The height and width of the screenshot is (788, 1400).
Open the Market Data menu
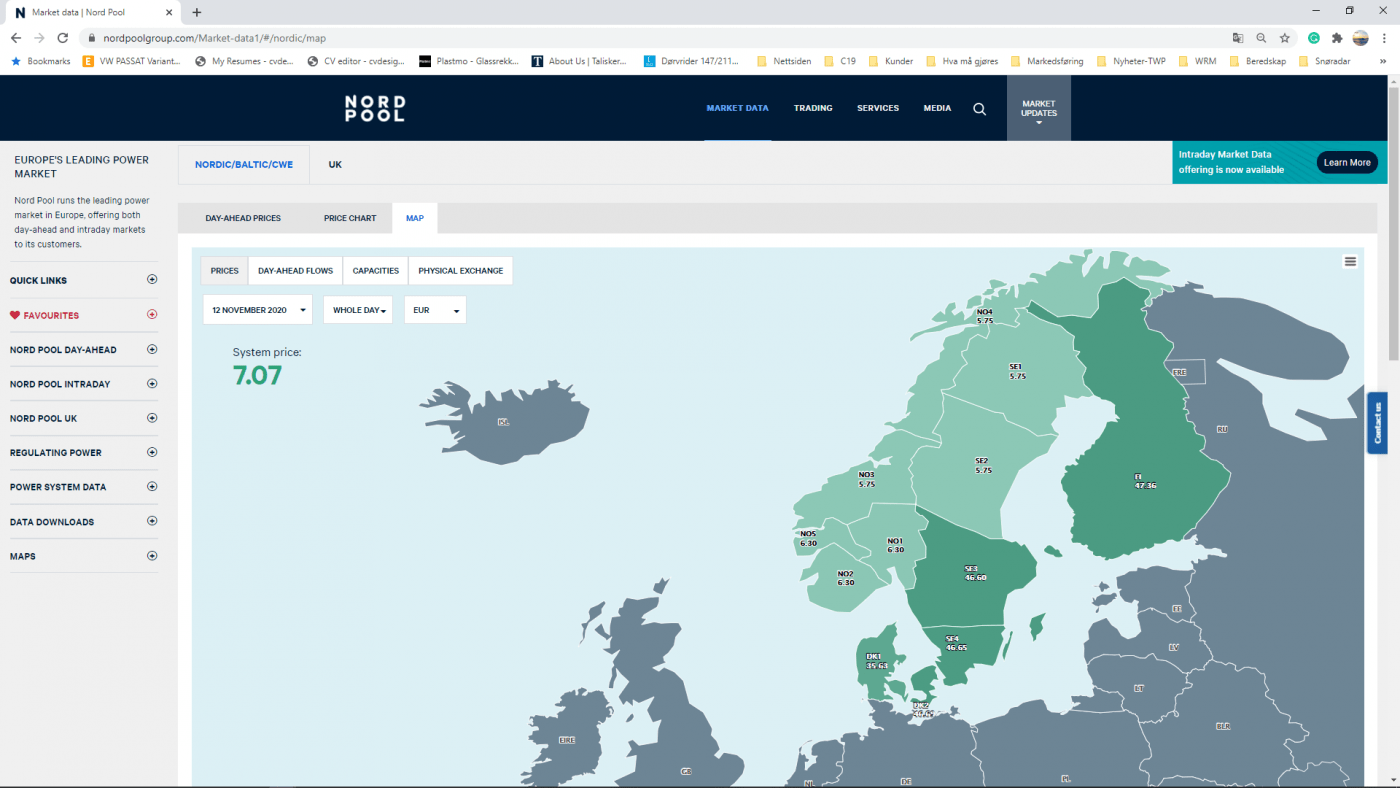click(x=738, y=108)
